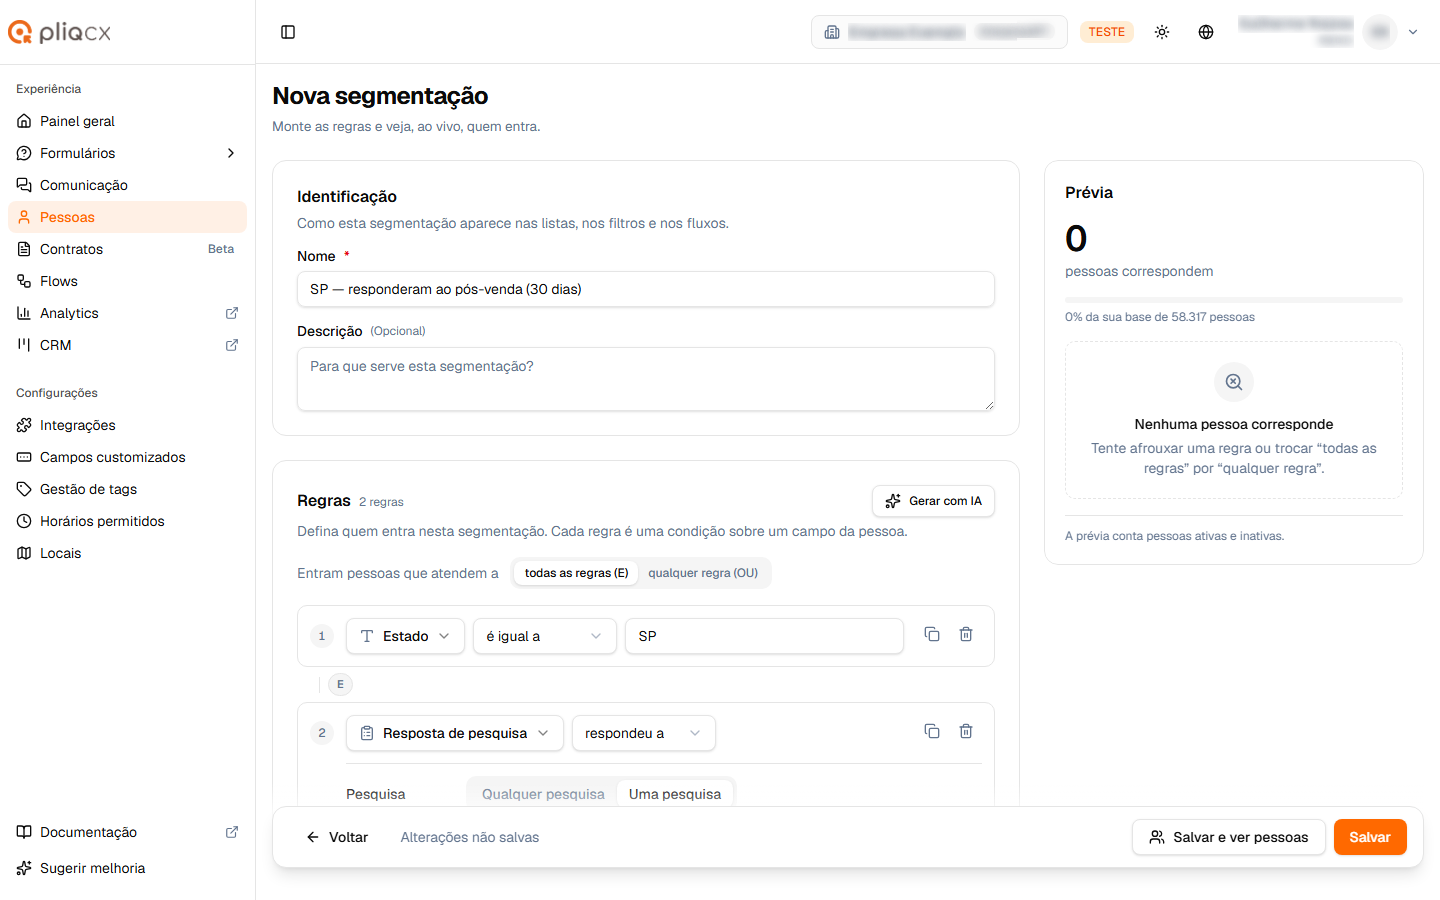Open Locais settings
The width and height of the screenshot is (1440, 900).
point(127,553)
